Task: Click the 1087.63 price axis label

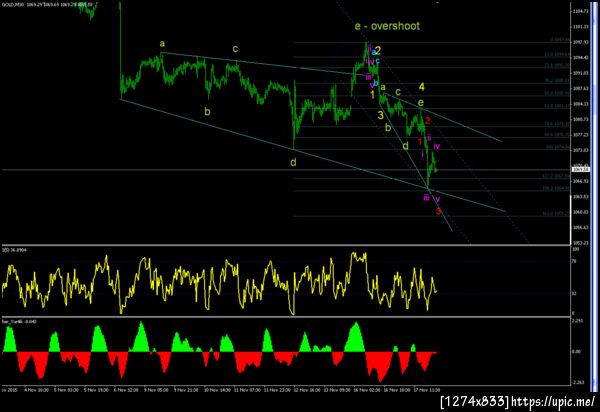Action: [x=580, y=88]
